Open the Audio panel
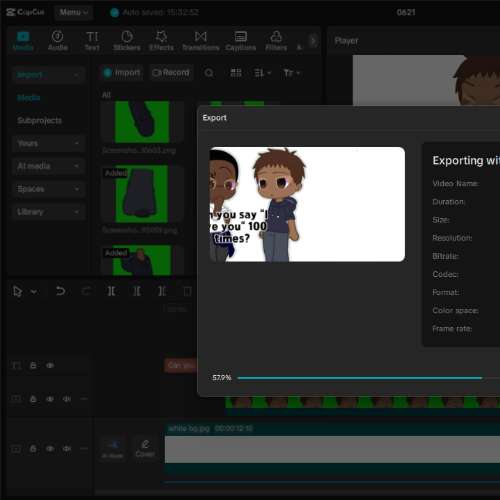The width and height of the screenshot is (500, 500). (58, 41)
